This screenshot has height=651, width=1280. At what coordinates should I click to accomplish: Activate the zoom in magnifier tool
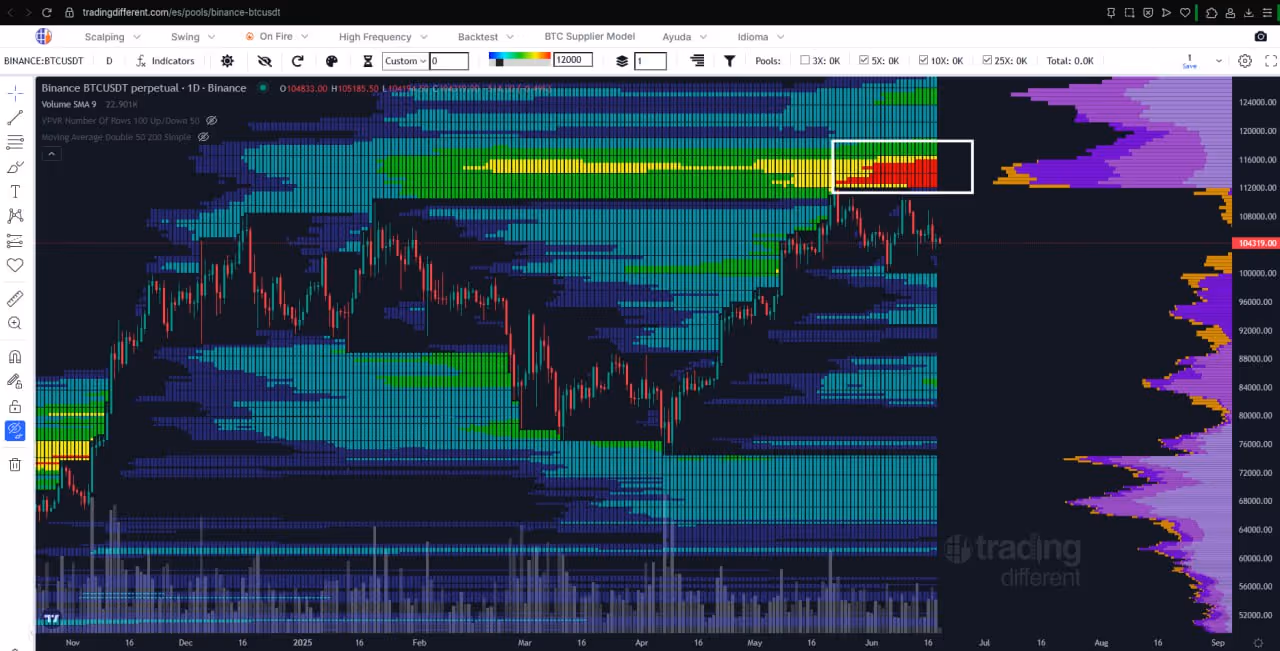[x=15, y=323]
